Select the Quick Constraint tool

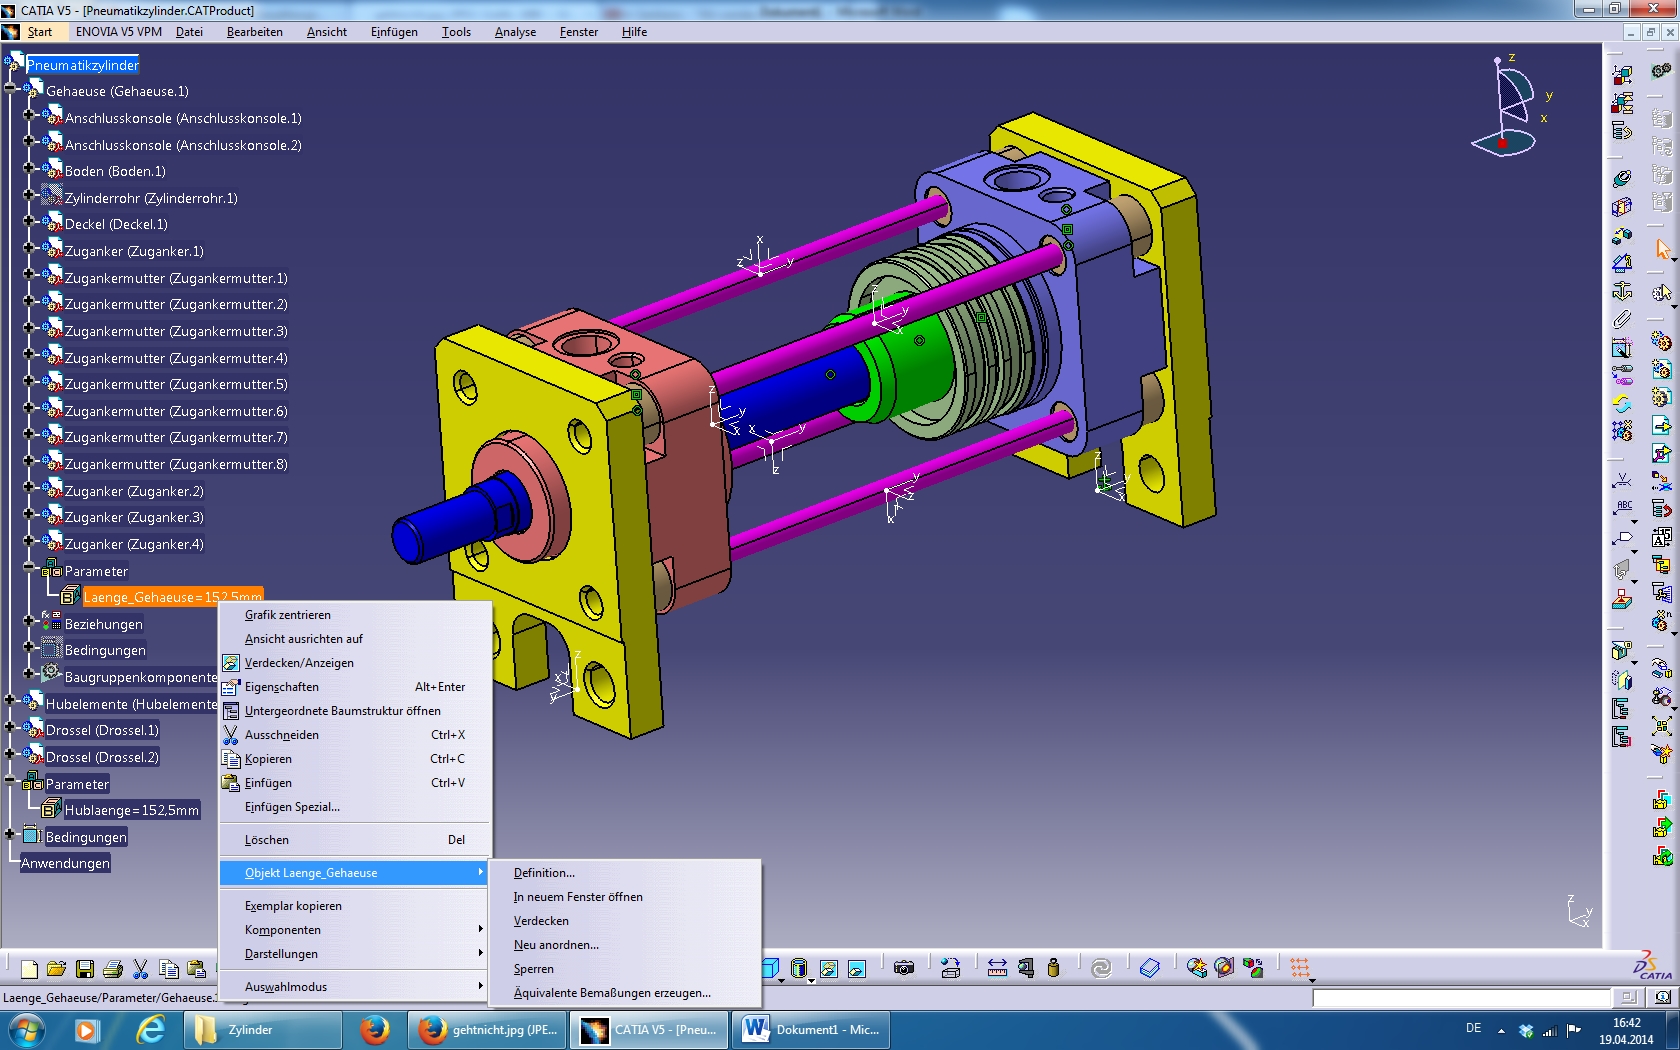click(1622, 348)
